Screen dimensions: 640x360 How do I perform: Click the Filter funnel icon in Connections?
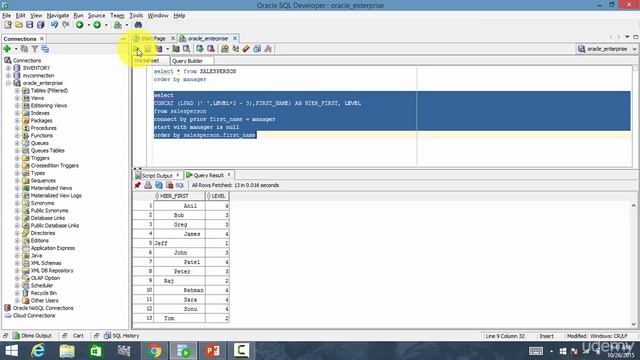[x=35, y=49]
